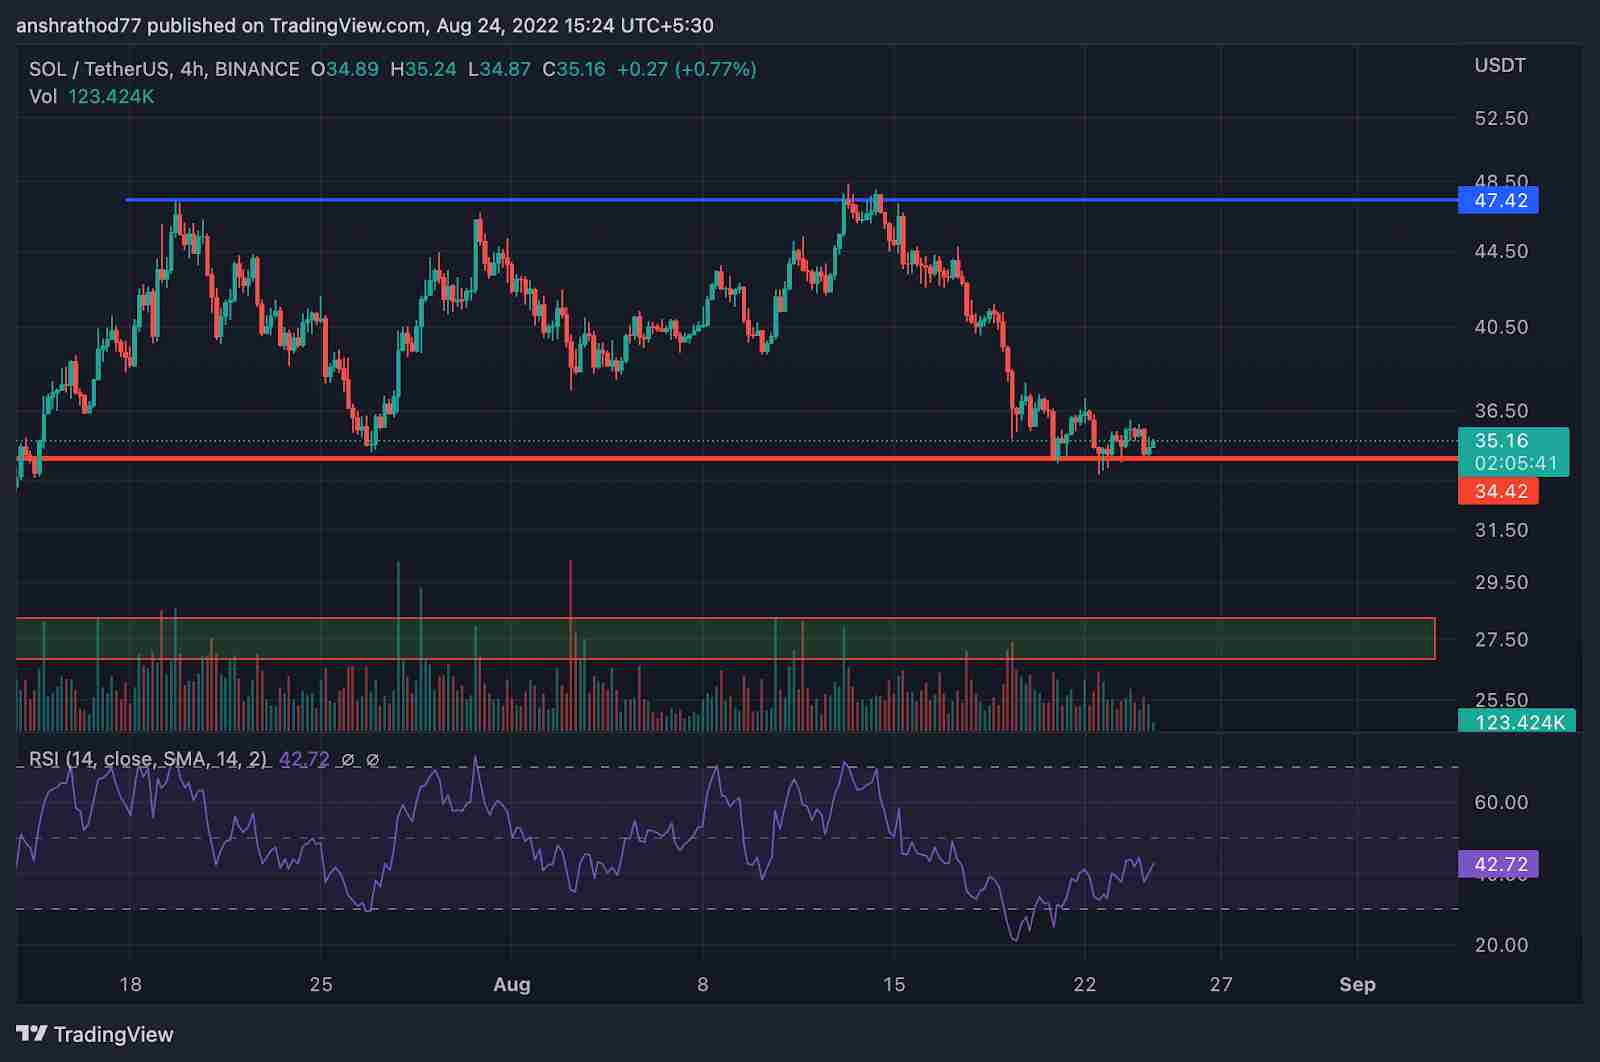The image size is (1600, 1062).
Task: Click the 22 date label on time axis
Action: [1085, 984]
